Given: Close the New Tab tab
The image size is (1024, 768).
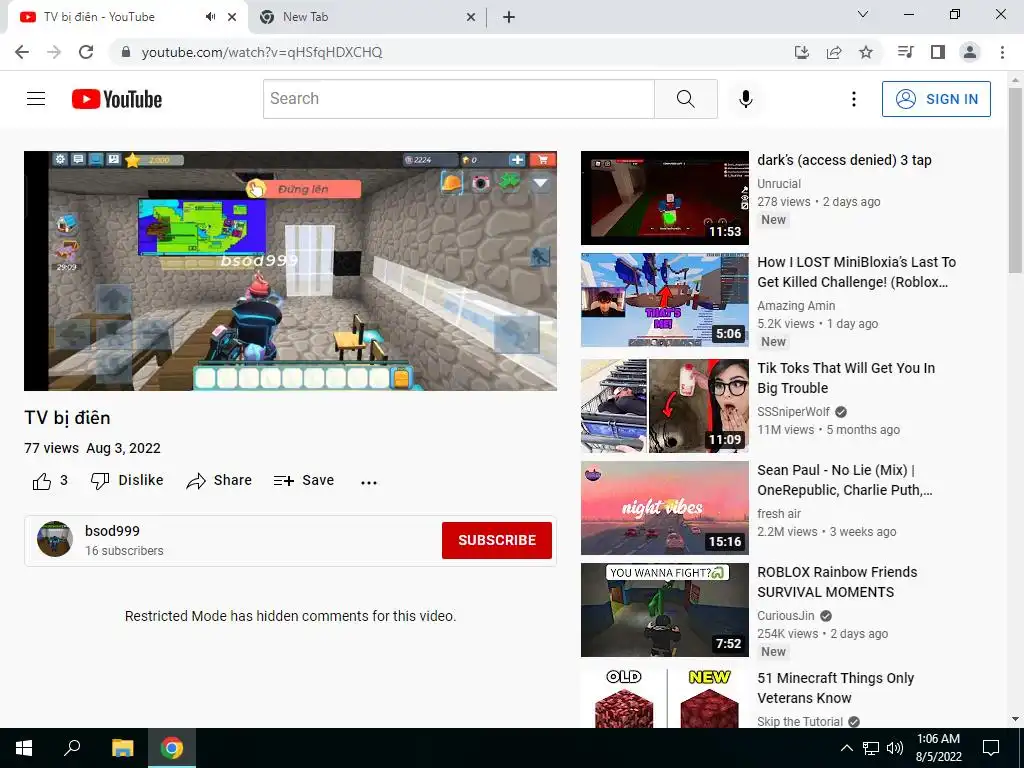Looking at the screenshot, I should tap(471, 18).
